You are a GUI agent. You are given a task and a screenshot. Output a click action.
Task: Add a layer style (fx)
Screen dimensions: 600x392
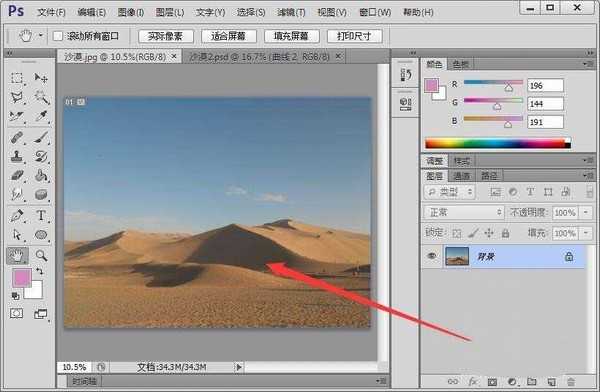tap(473, 382)
